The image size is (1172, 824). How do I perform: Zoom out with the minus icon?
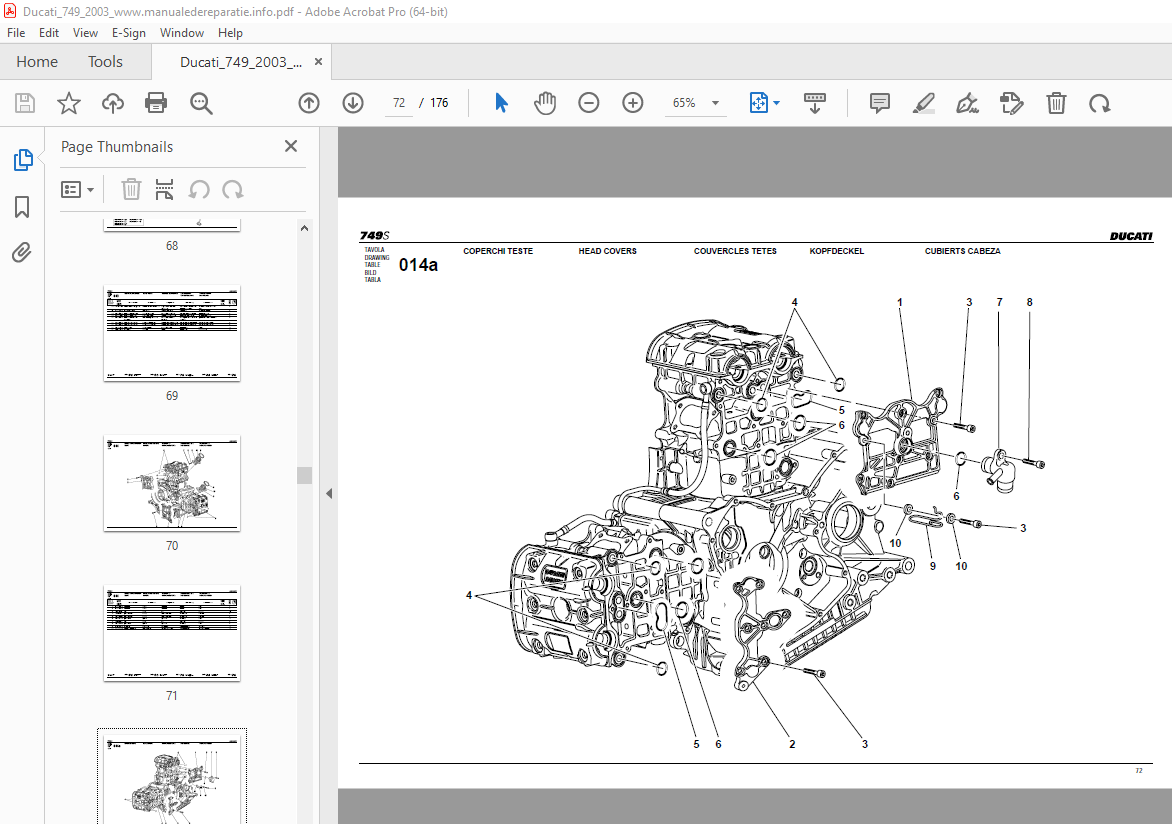pyautogui.click(x=589, y=103)
